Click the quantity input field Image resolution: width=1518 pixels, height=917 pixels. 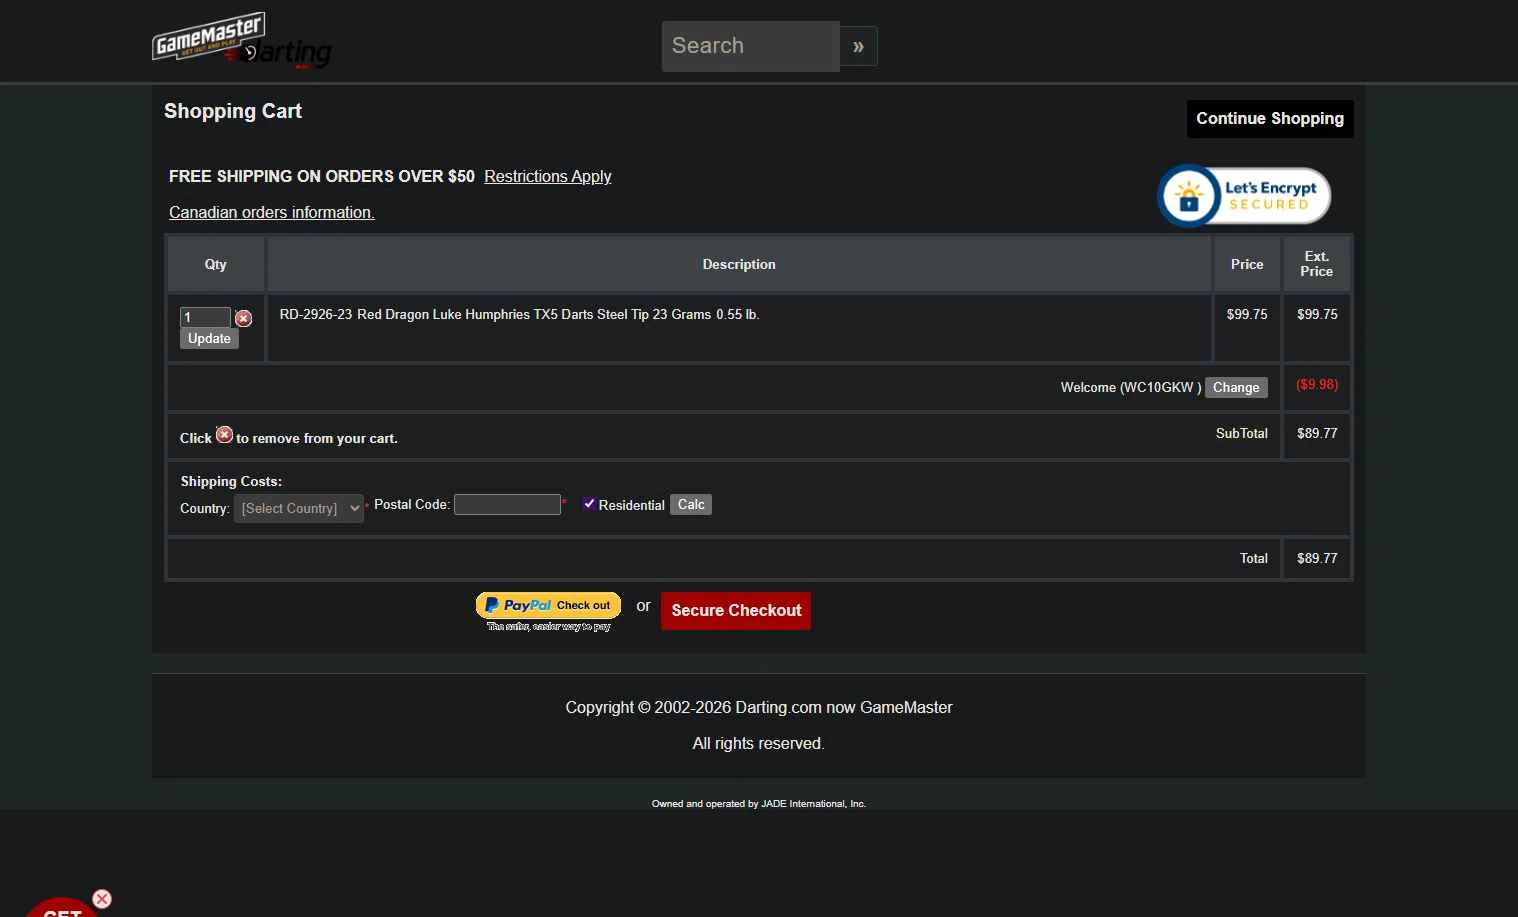(x=205, y=317)
